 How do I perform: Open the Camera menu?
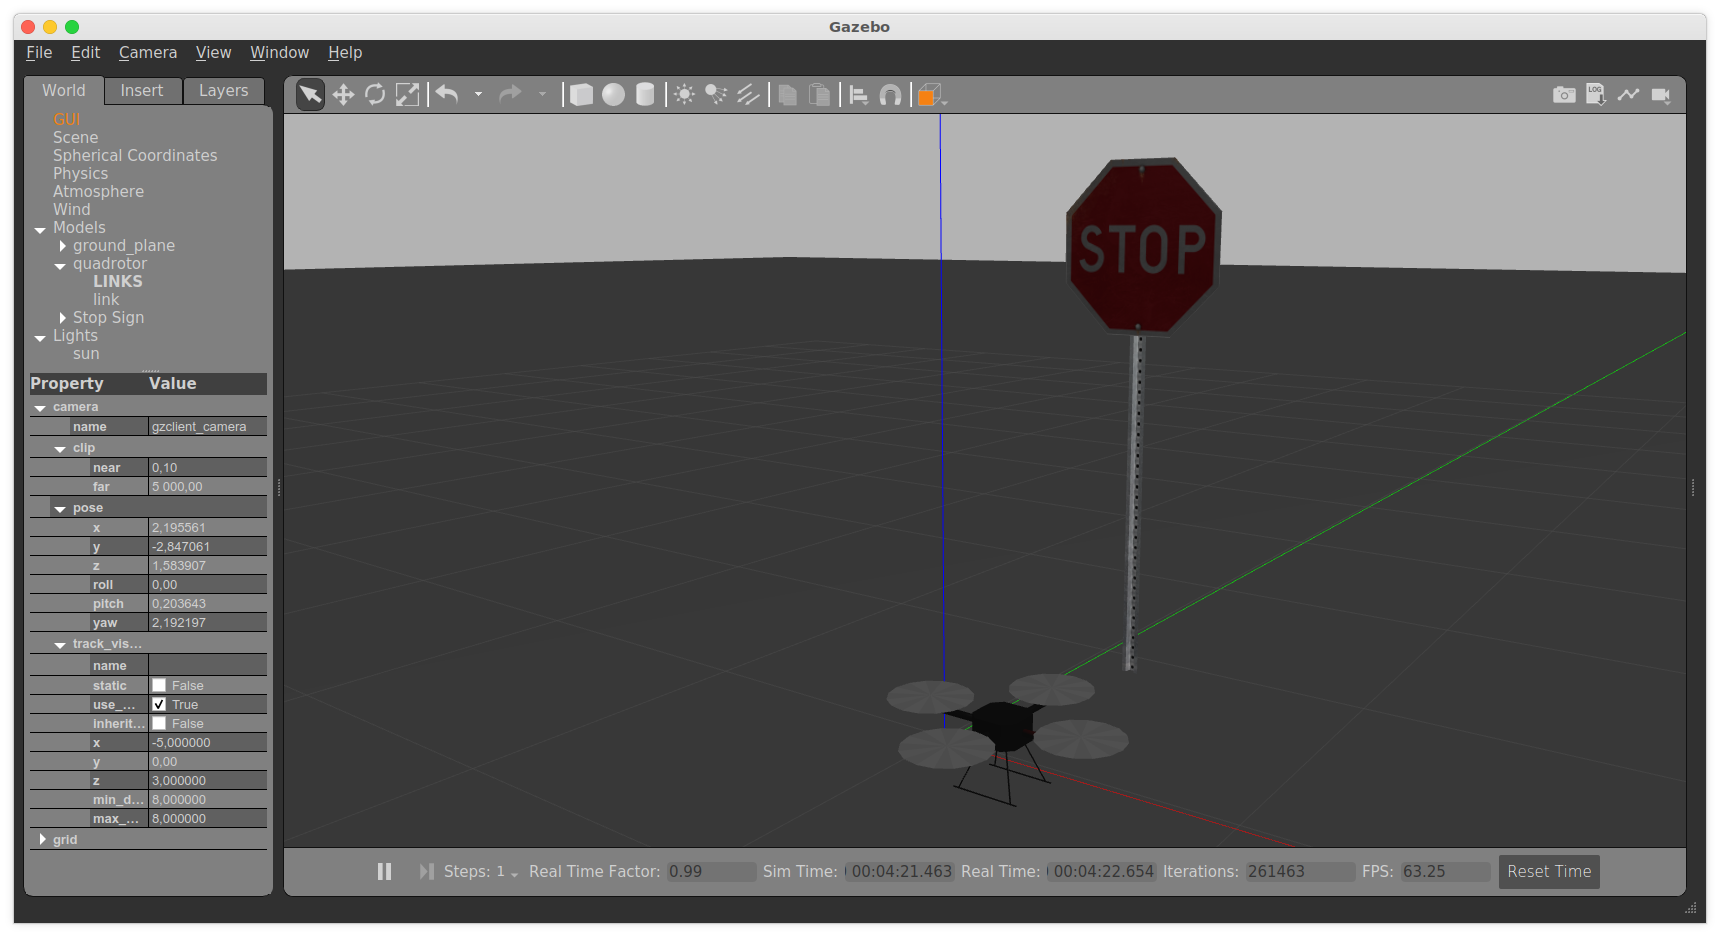pyautogui.click(x=147, y=53)
